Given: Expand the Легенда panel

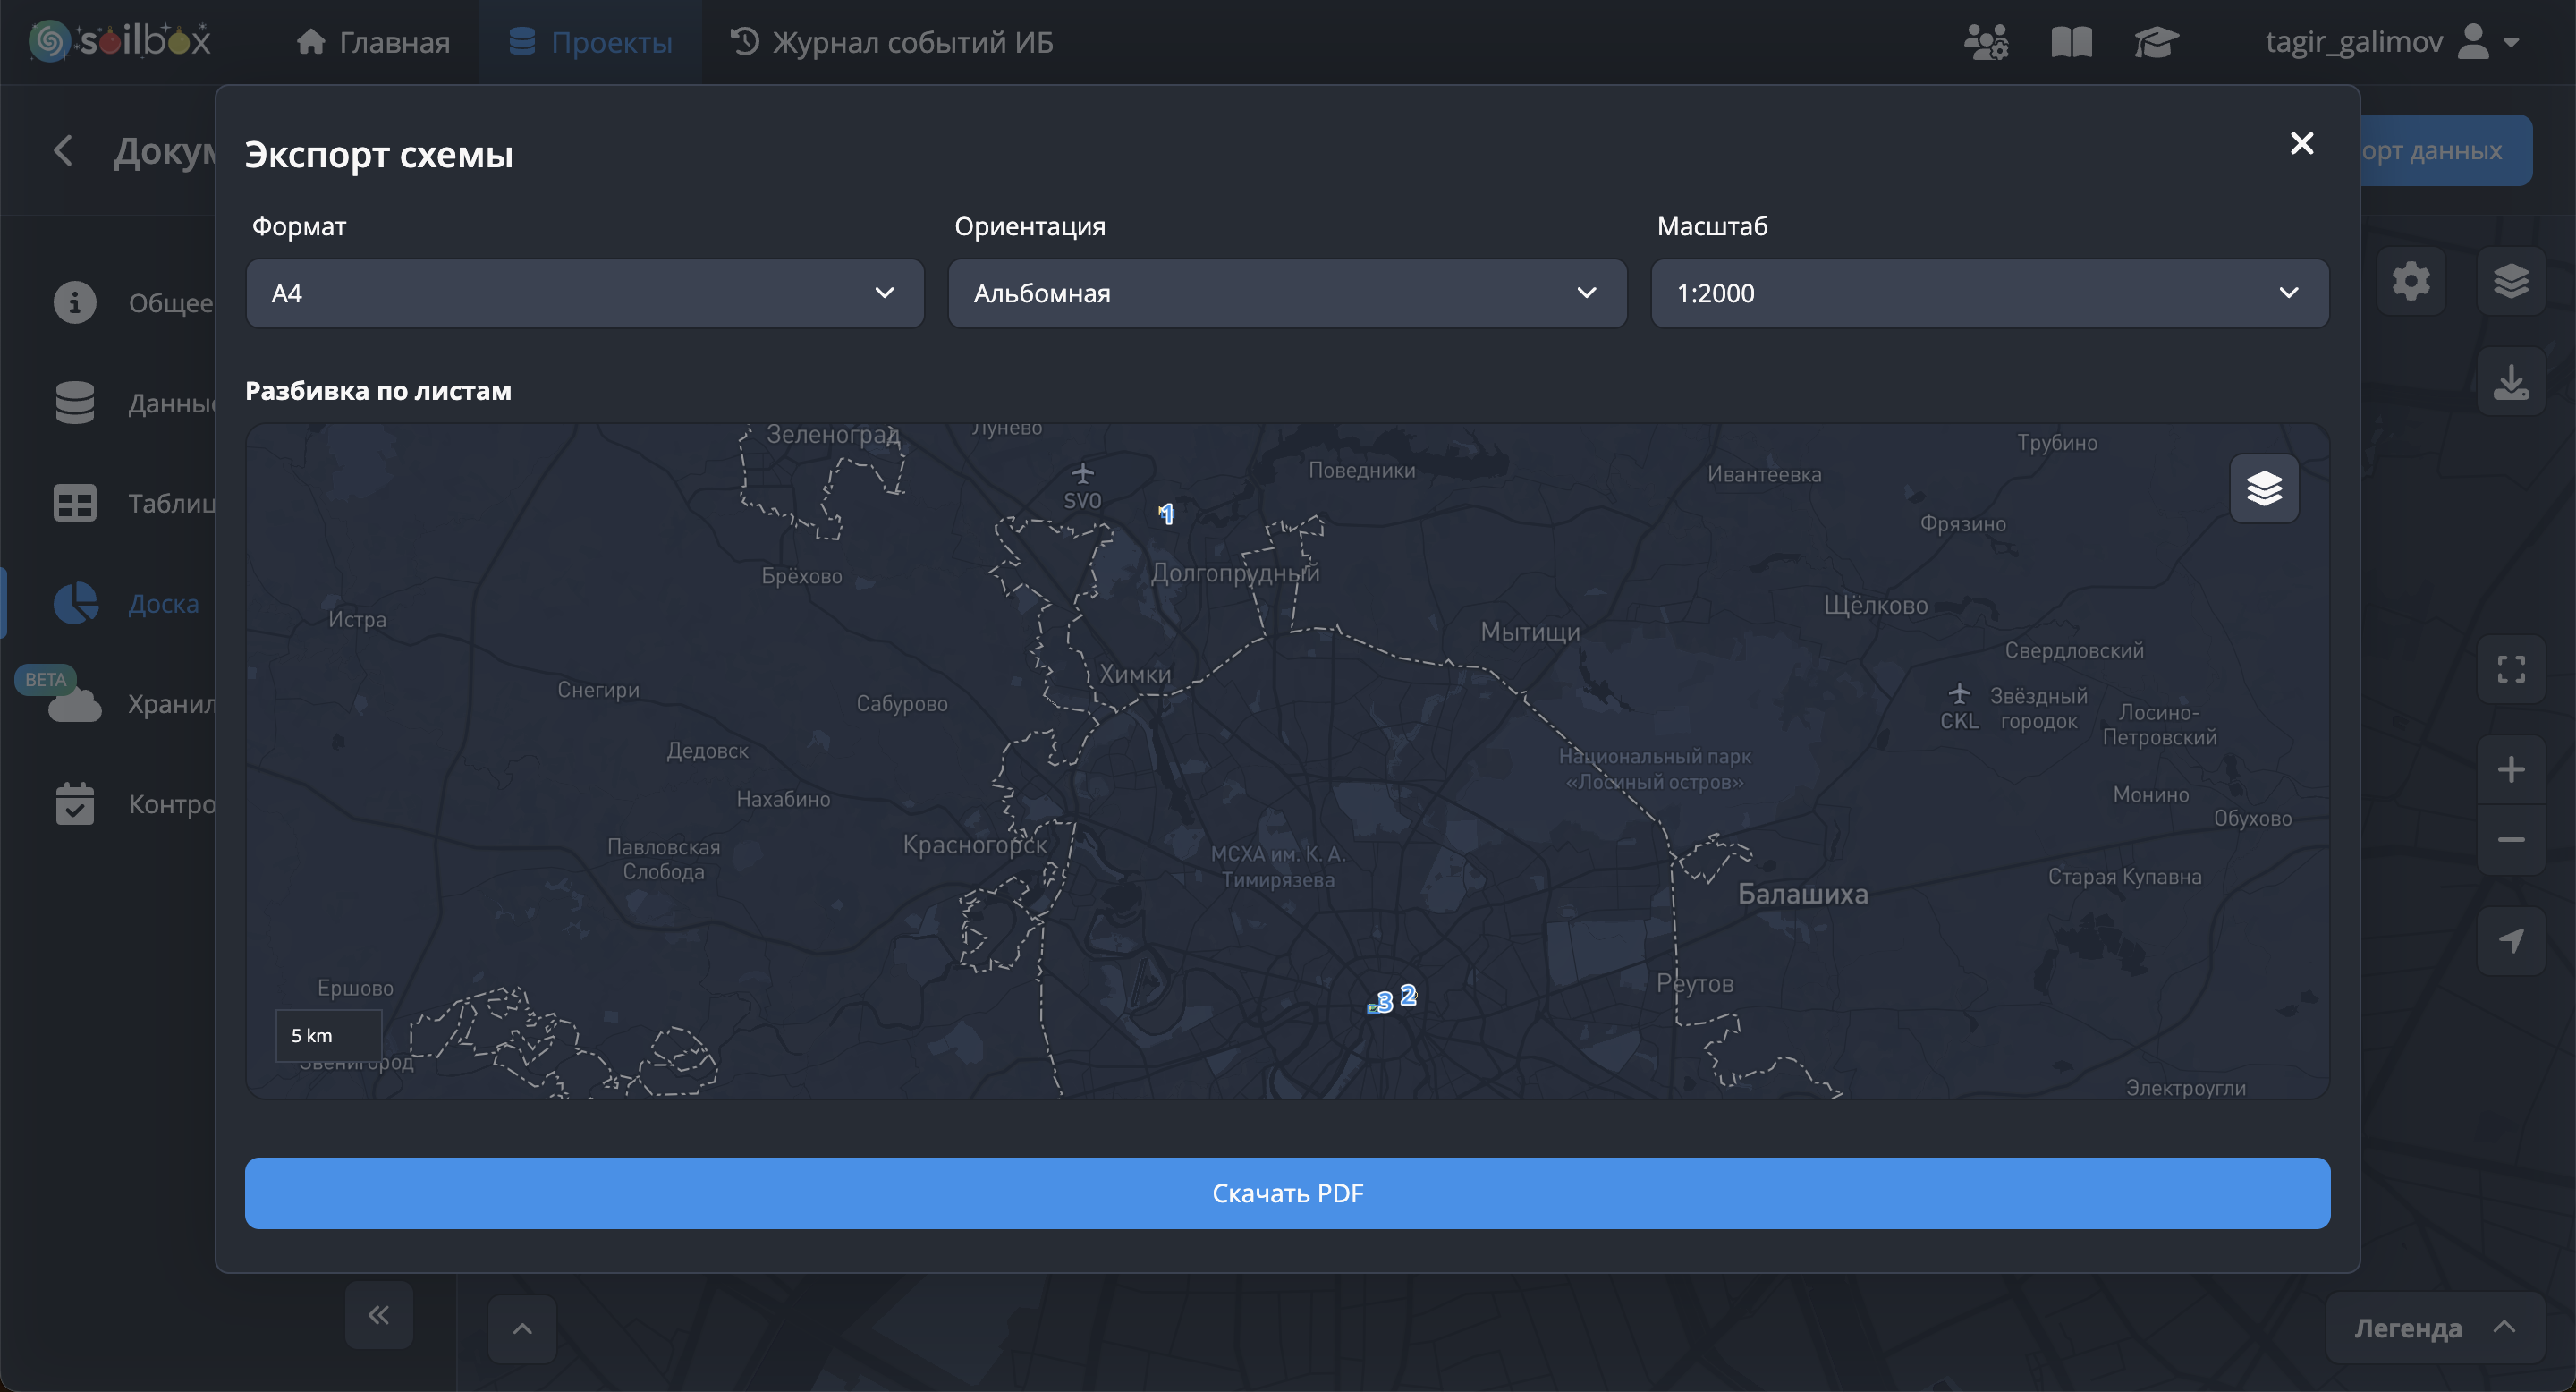Looking at the screenshot, I should [x=2434, y=1328].
